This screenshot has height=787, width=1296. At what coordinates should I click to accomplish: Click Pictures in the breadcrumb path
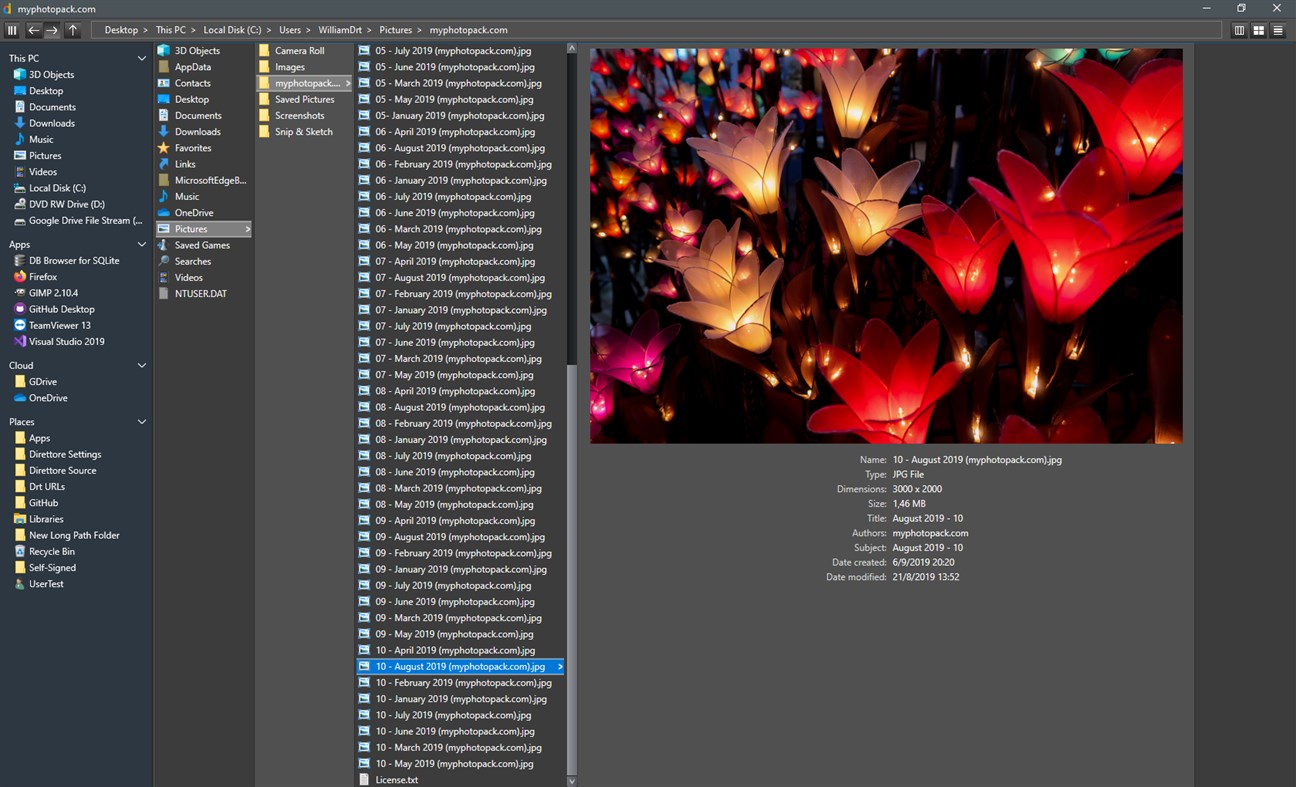[400, 29]
